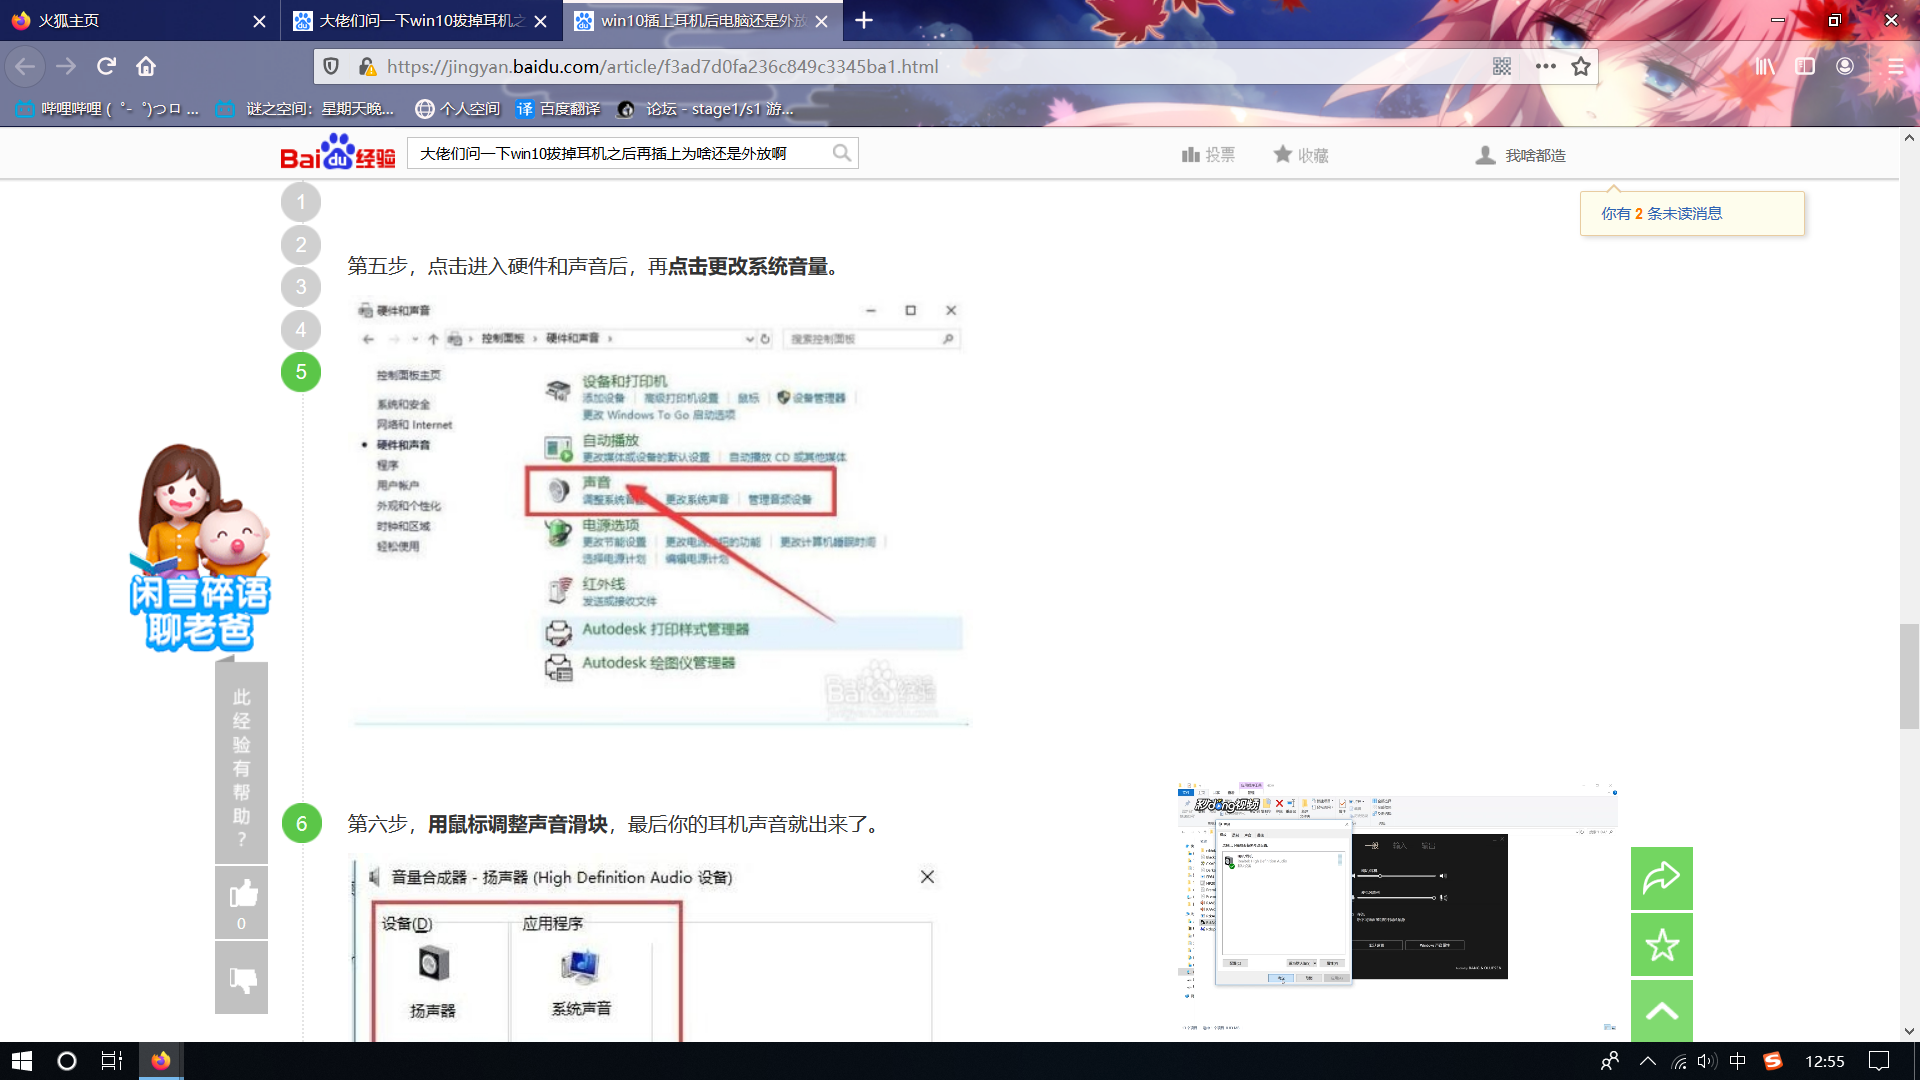1920x1080 pixels.
Task: Click the thumbs-up like button
Action: pos(241,902)
